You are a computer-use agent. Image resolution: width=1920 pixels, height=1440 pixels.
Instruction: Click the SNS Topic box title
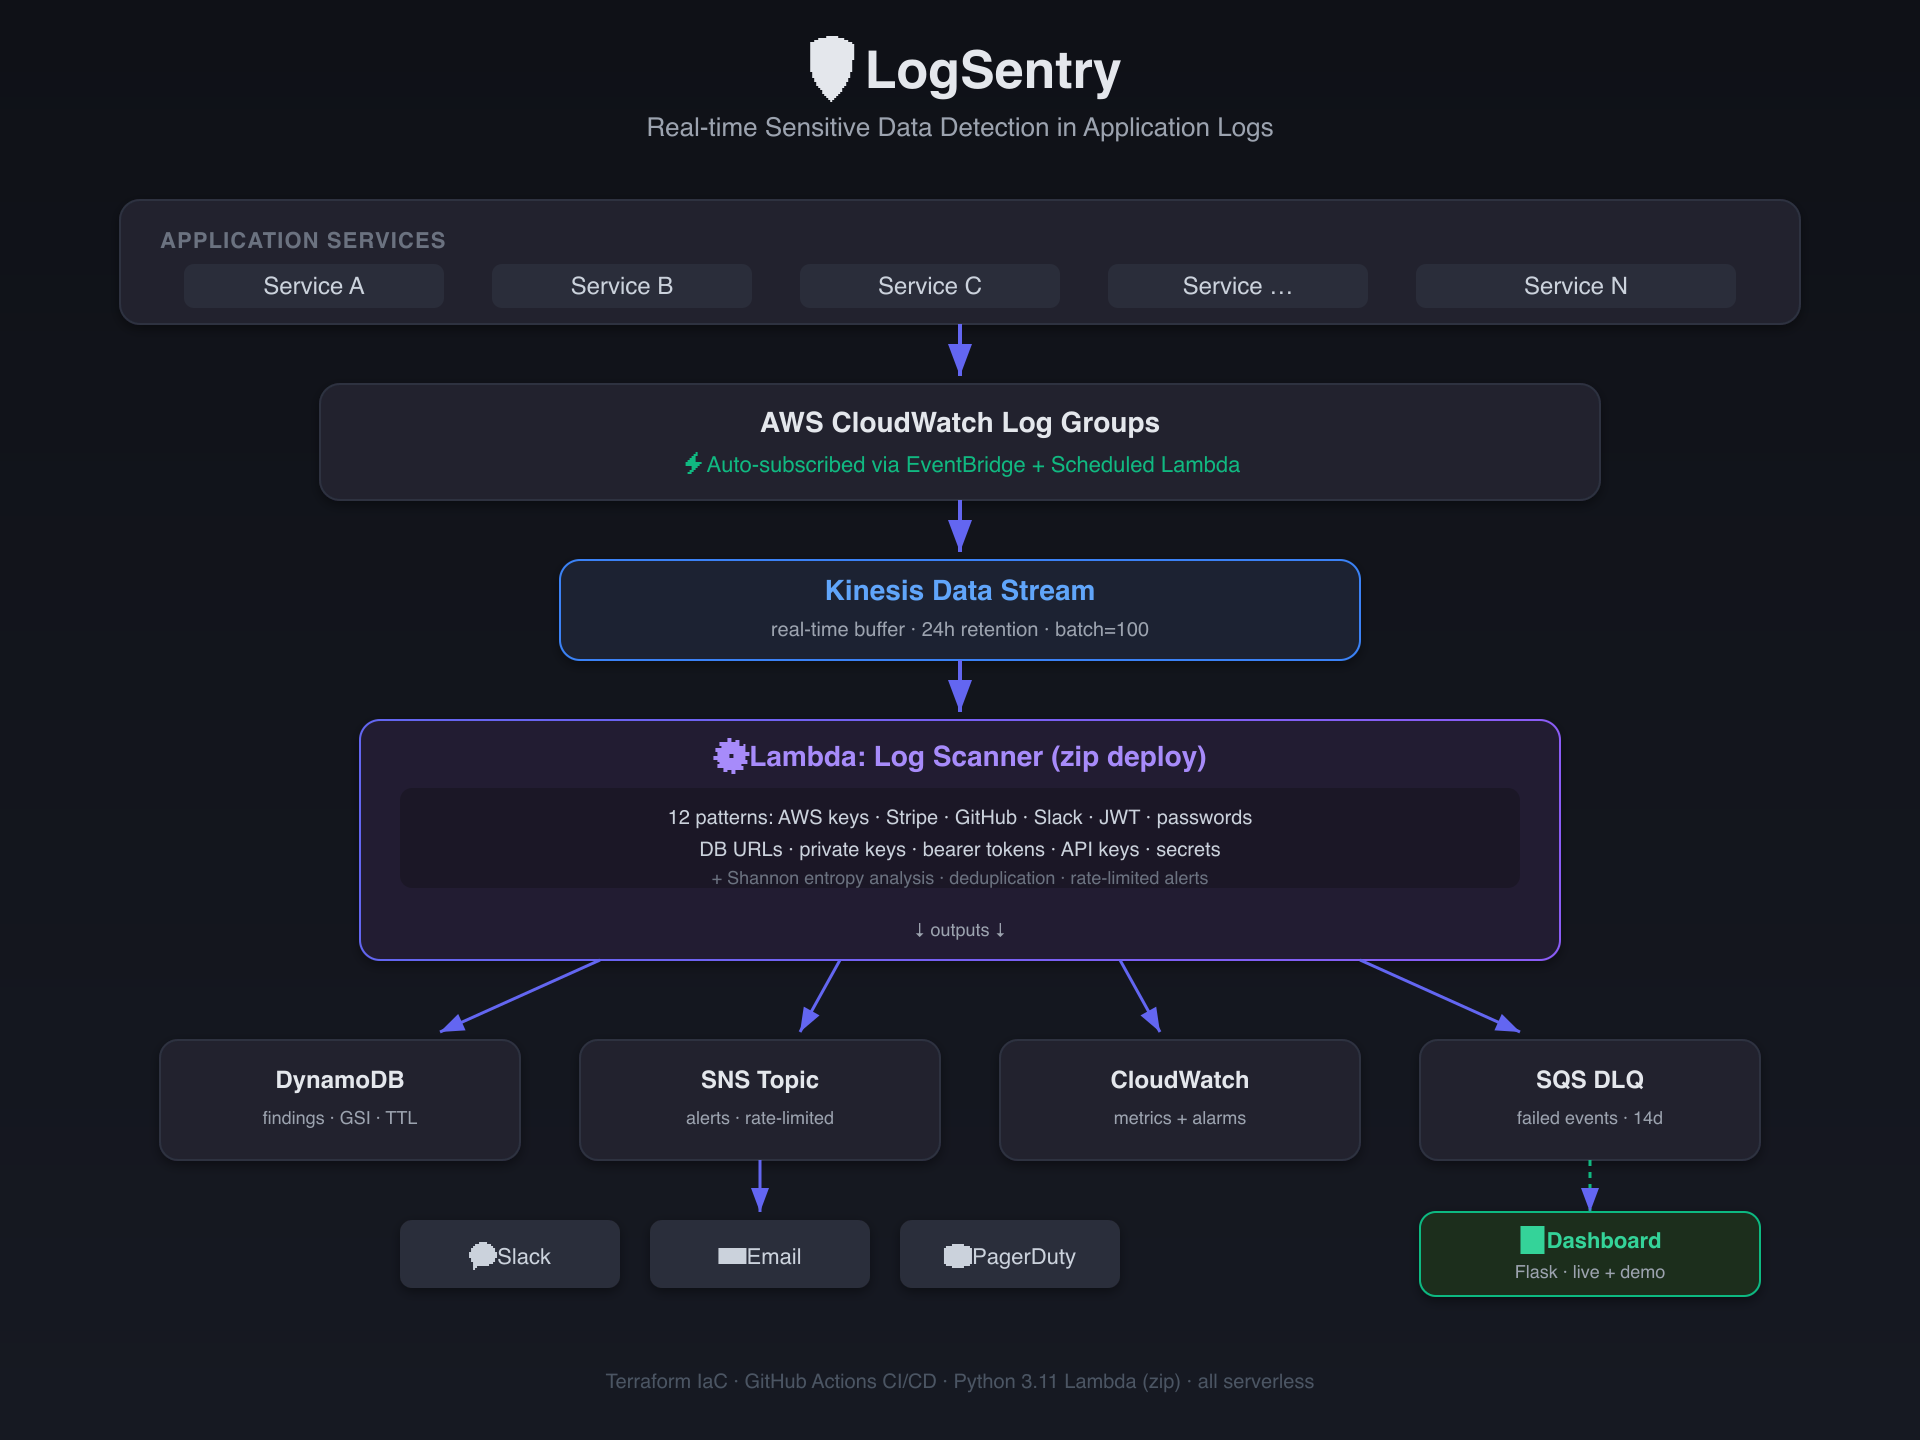pos(760,1080)
